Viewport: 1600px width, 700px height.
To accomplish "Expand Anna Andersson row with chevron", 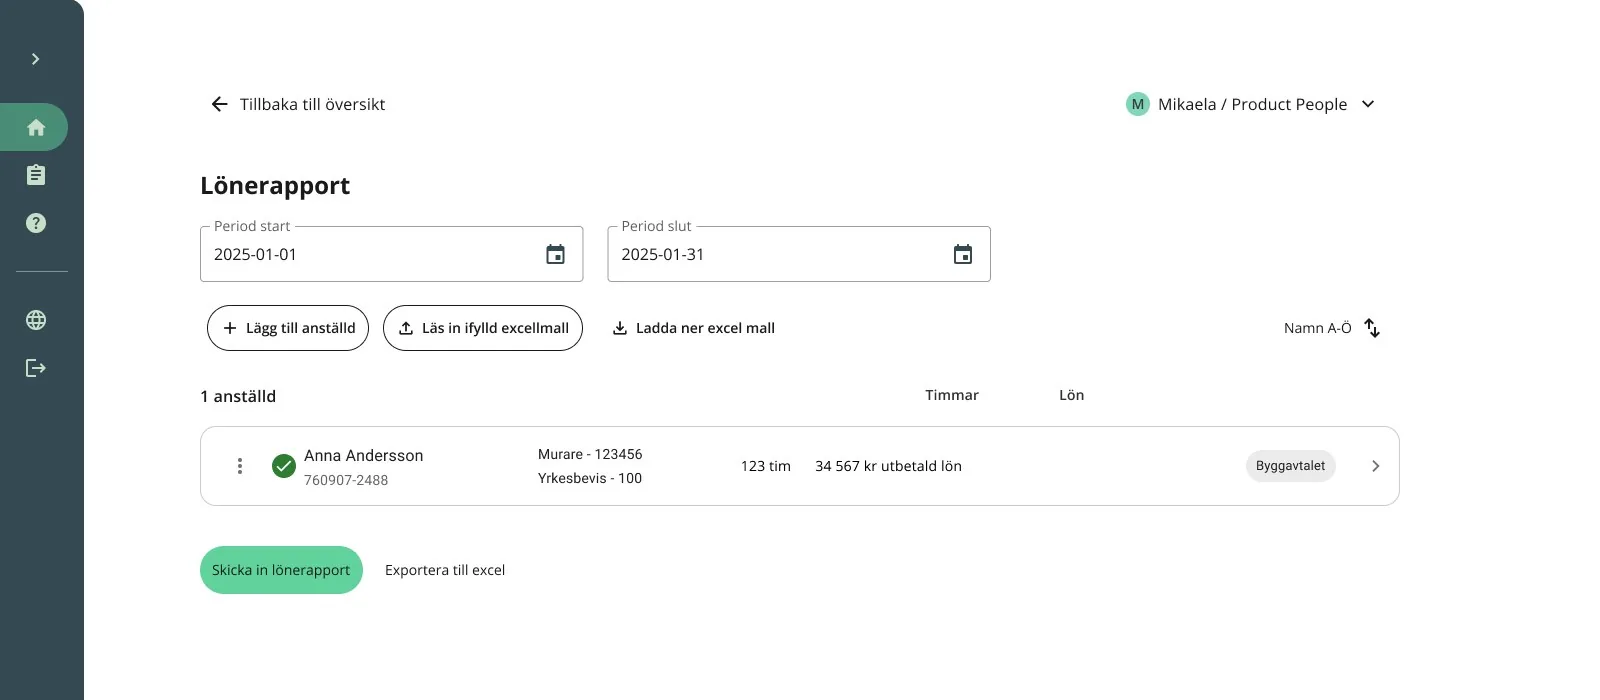I will pos(1376,466).
